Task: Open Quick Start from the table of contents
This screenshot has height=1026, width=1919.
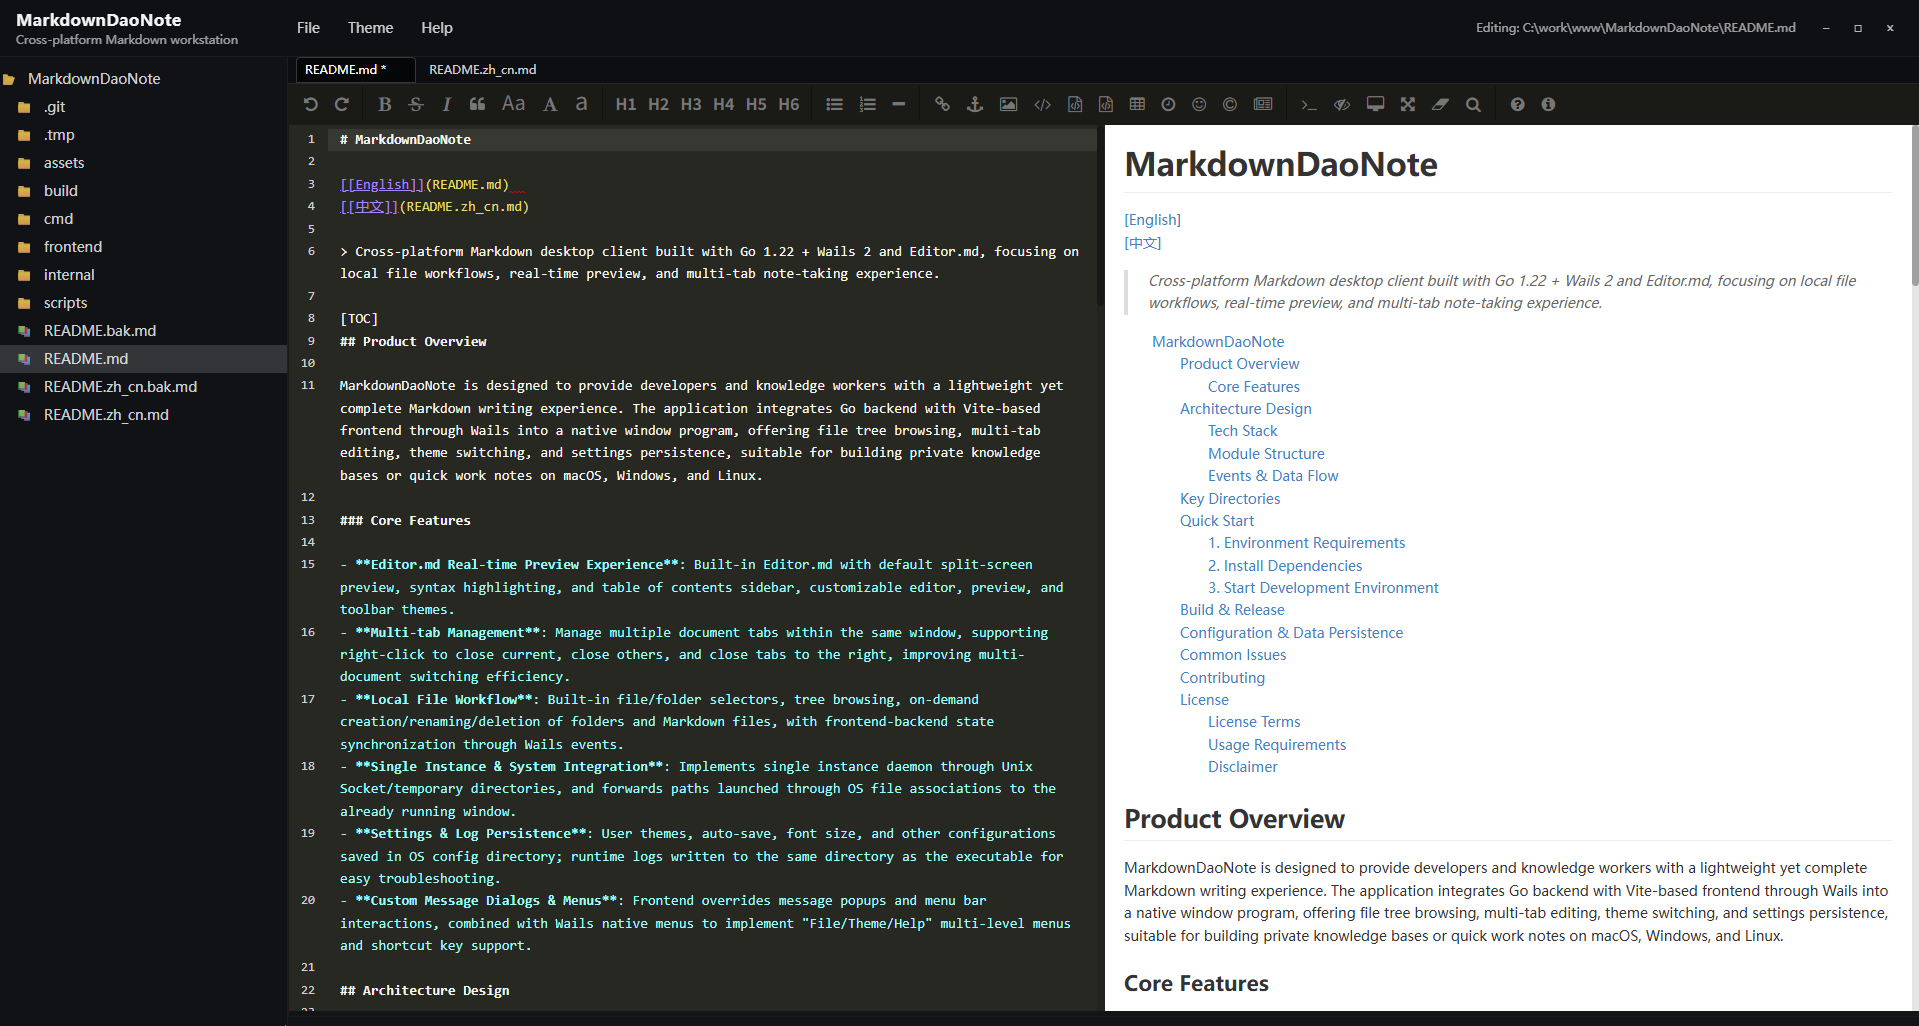Action: tap(1216, 520)
